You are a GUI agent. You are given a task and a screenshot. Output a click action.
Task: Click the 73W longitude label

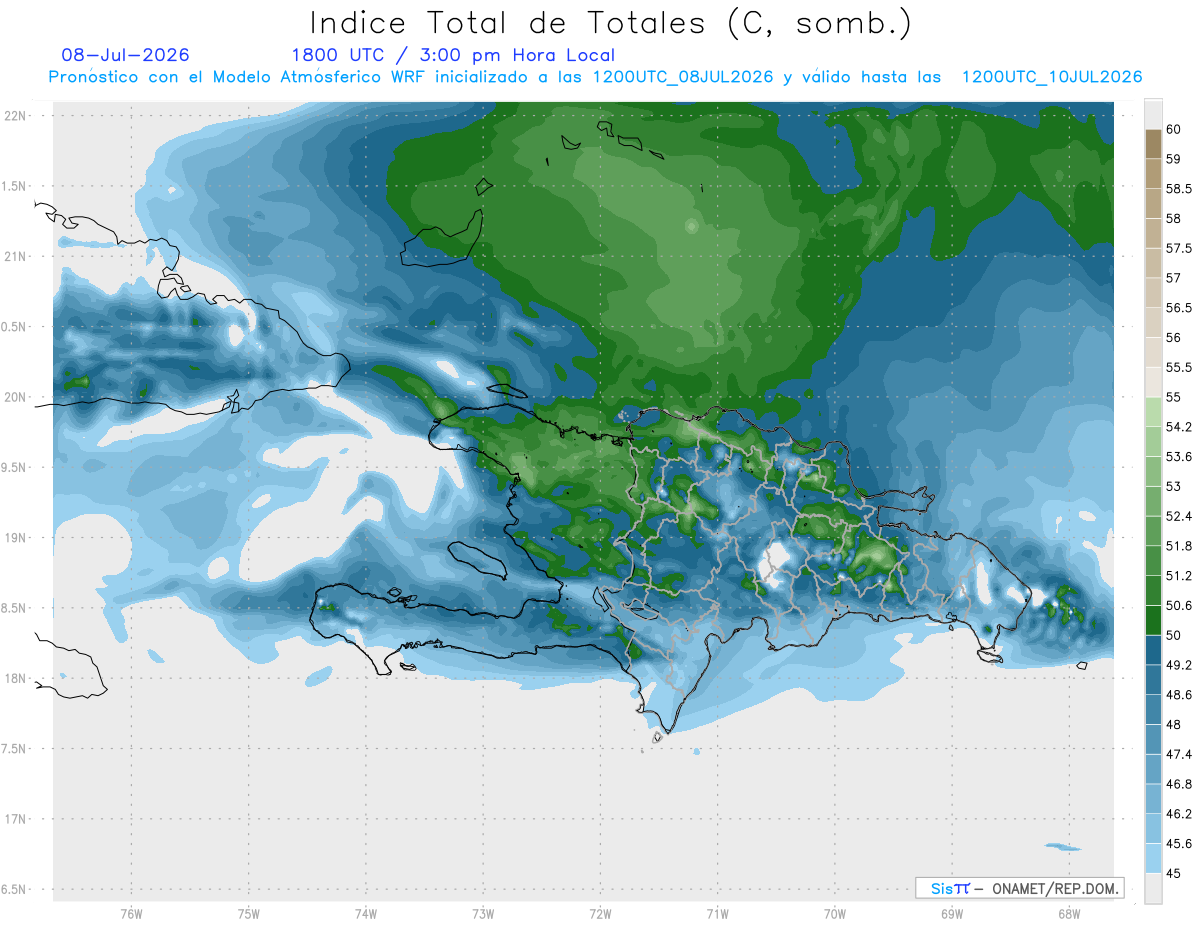(x=483, y=914)
